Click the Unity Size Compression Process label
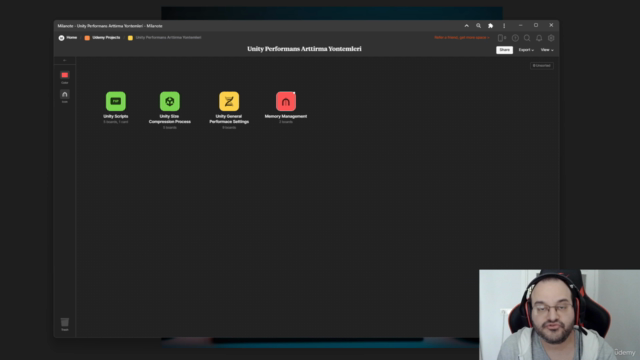 point(170,119)
